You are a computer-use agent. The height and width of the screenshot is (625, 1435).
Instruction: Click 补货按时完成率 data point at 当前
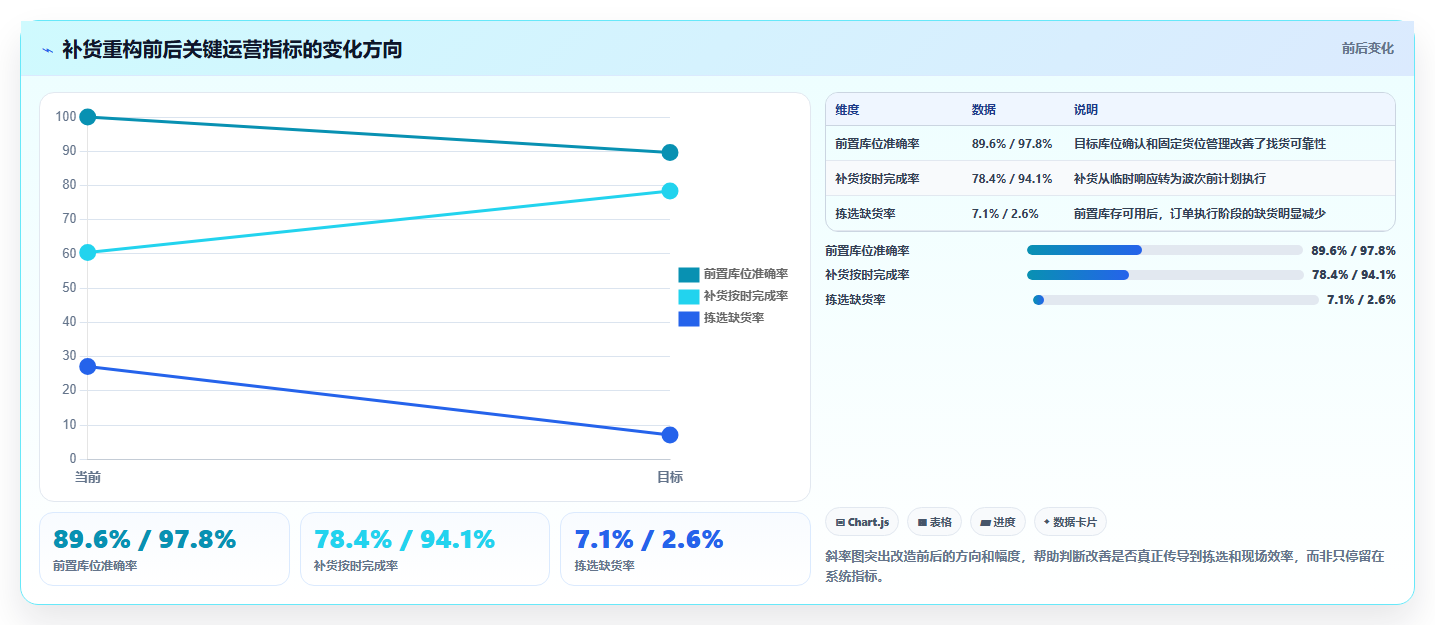[88, 252]
